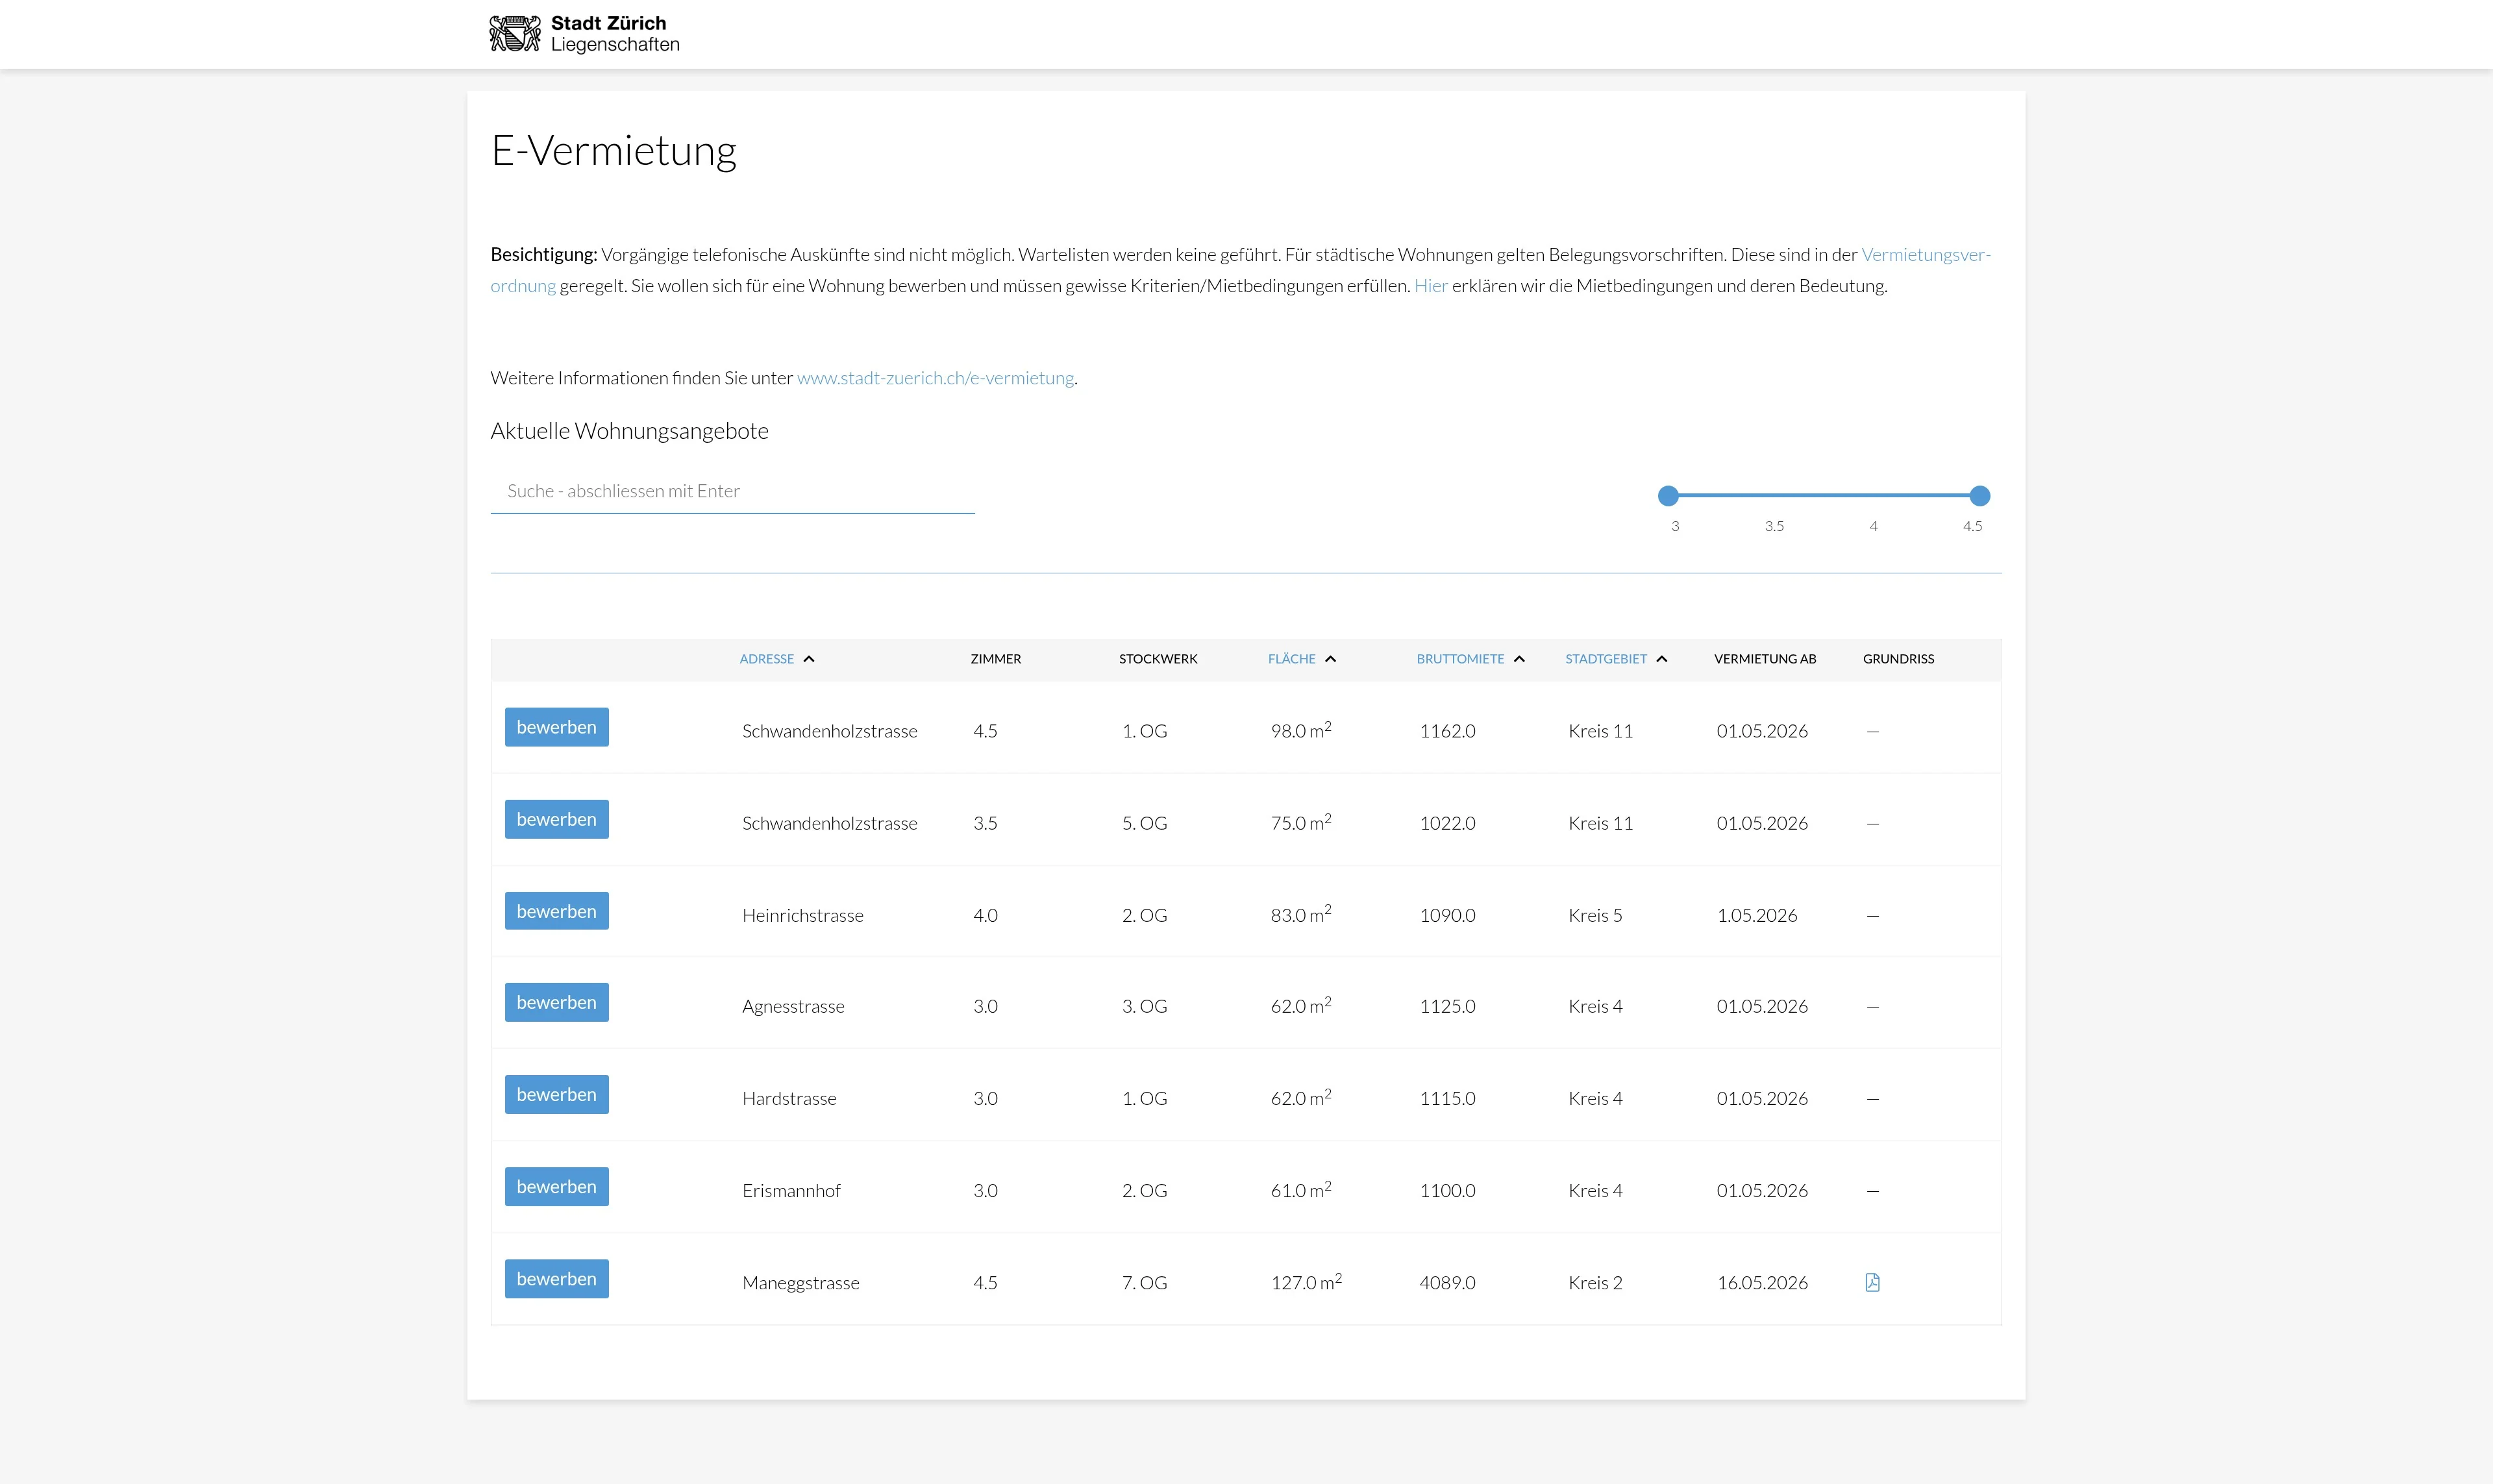The image size is (2493, 1484).
Task: Sort by Adresse using its arrow icon
Action: (x=809, y=659)
